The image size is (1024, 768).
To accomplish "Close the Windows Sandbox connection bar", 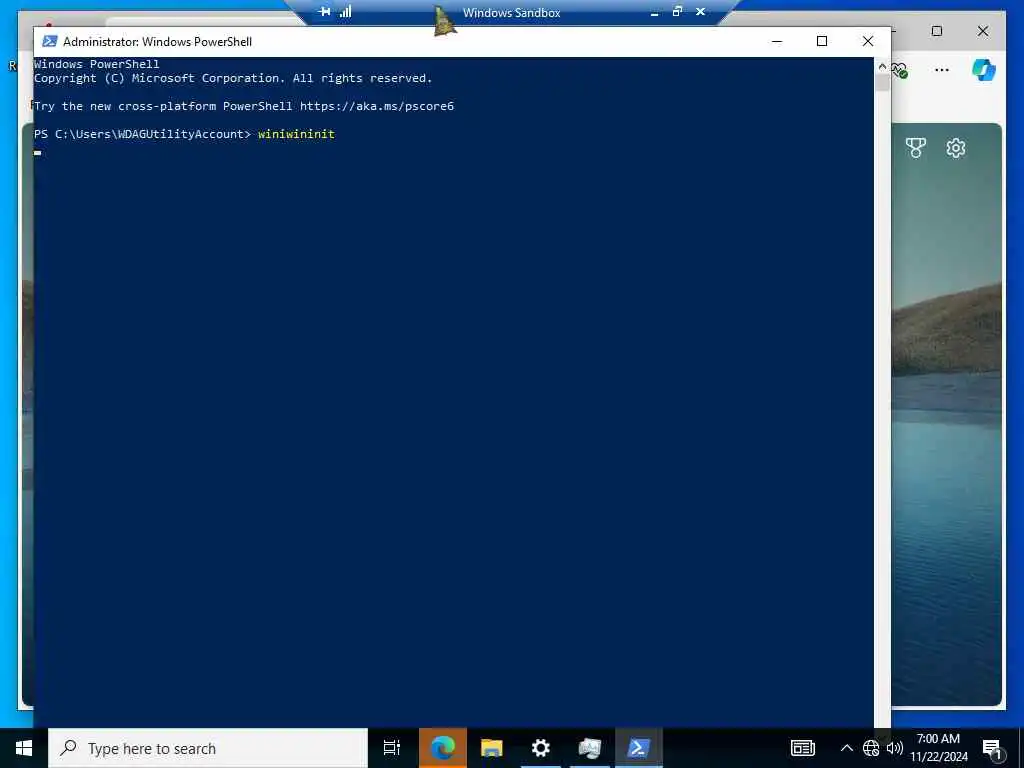I will [x=700, y=12].
